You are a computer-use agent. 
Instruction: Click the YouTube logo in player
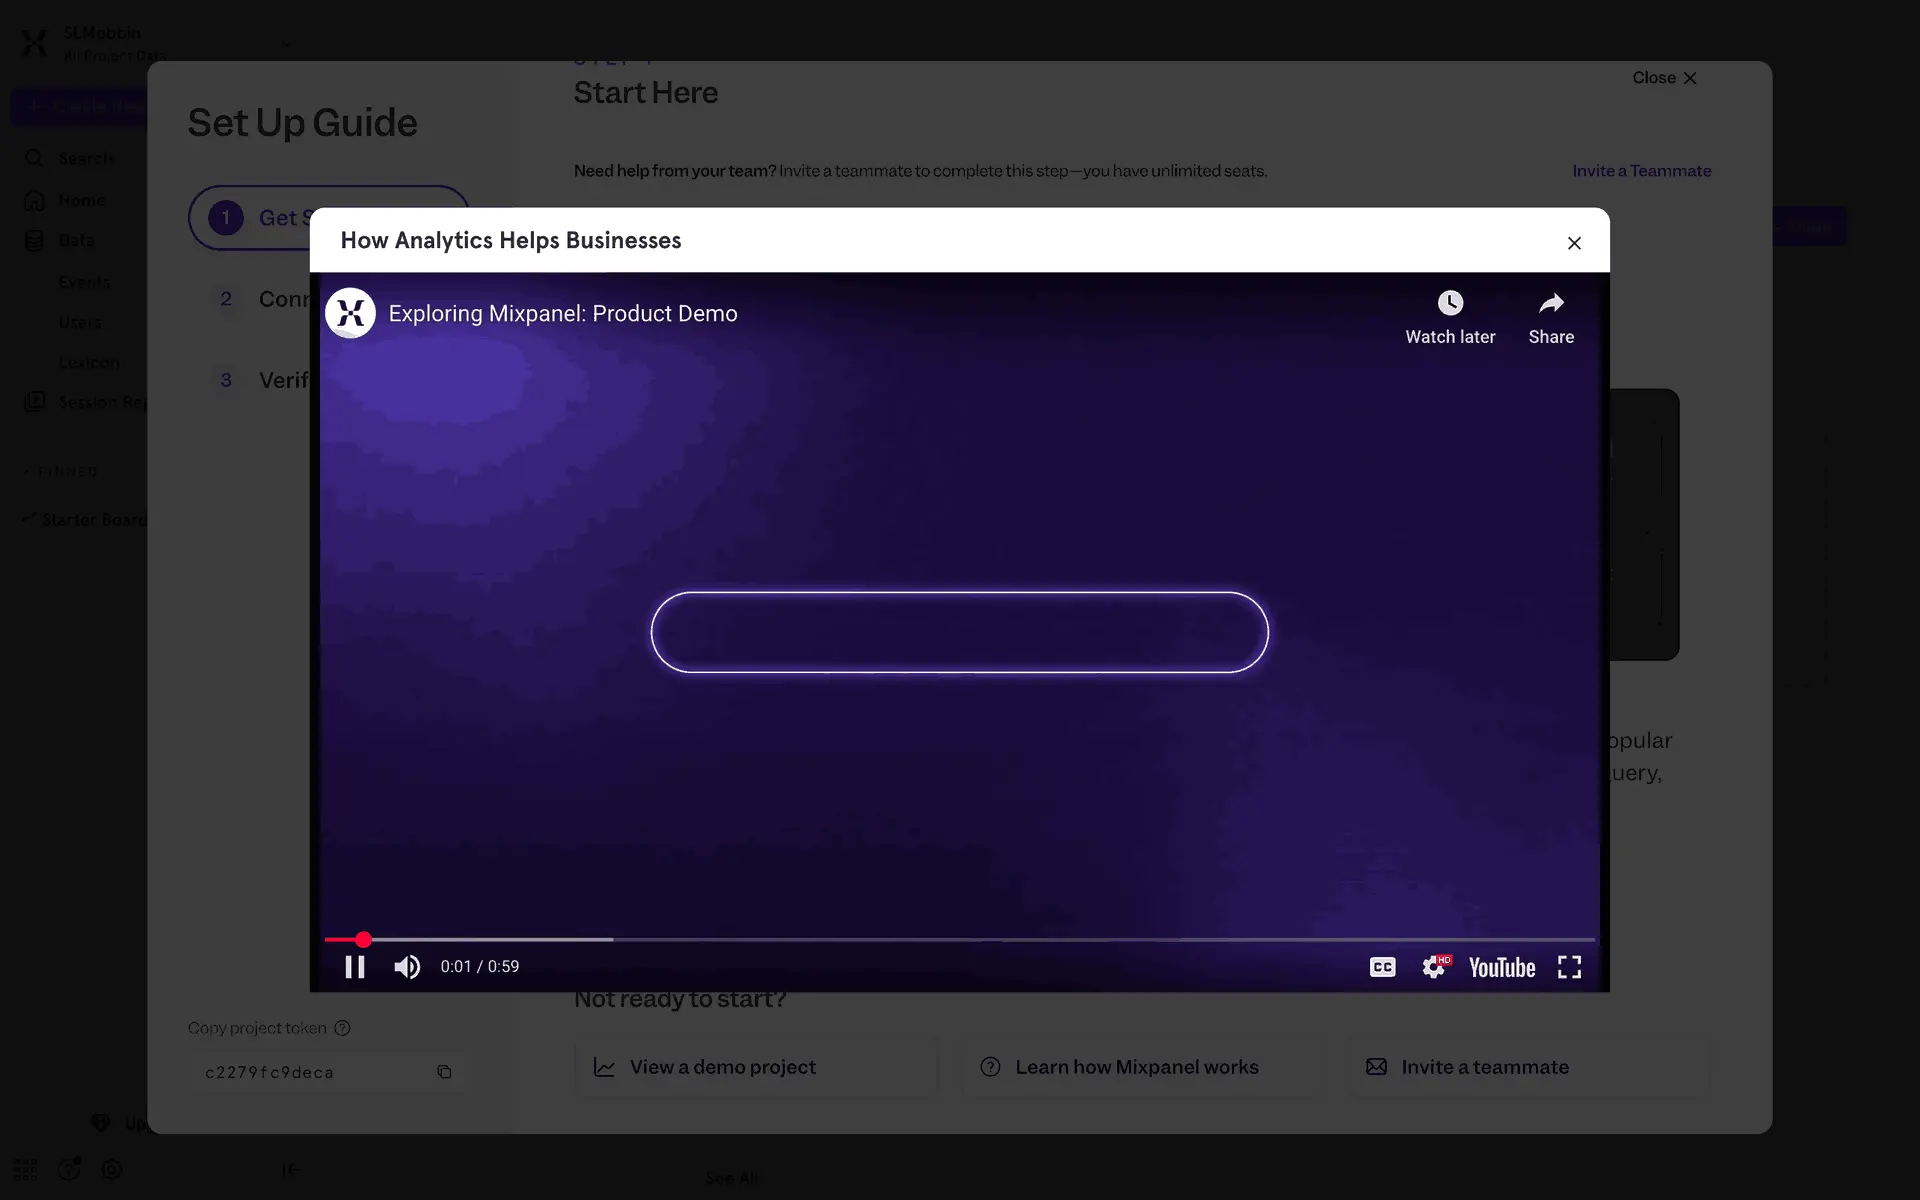tap(1501, 967)
